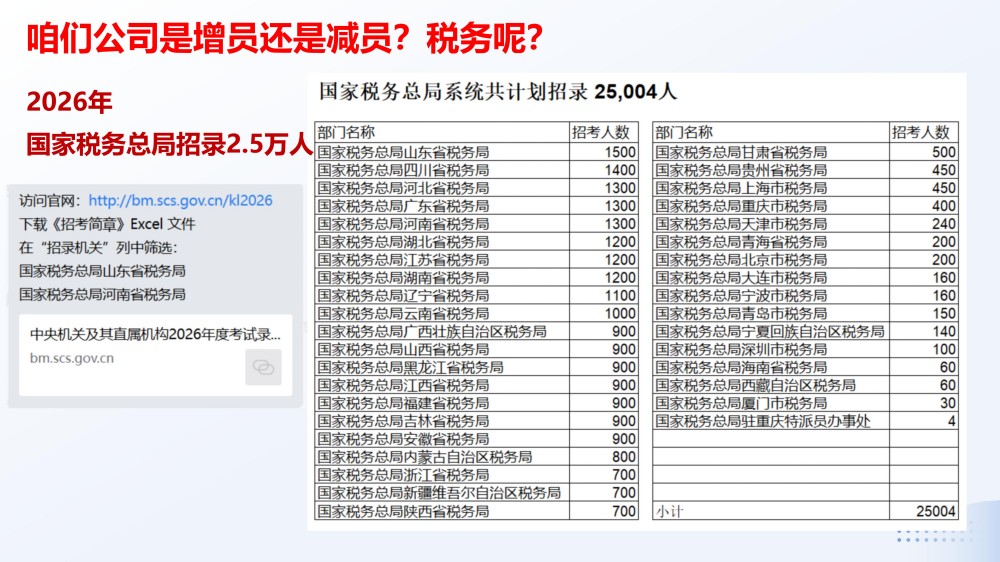Select table row 国家税务总局深圳市税务局
Image resolution: width=1000 pixels, height=562 pixels.
pos(805,349)
